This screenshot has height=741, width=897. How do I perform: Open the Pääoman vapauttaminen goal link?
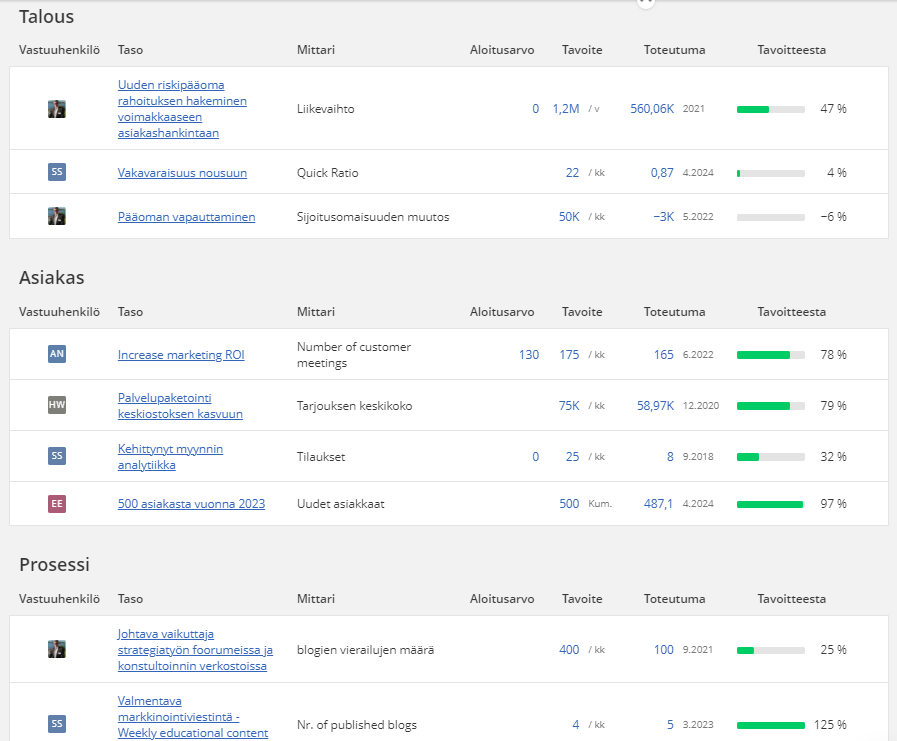(x=186, y=217)
